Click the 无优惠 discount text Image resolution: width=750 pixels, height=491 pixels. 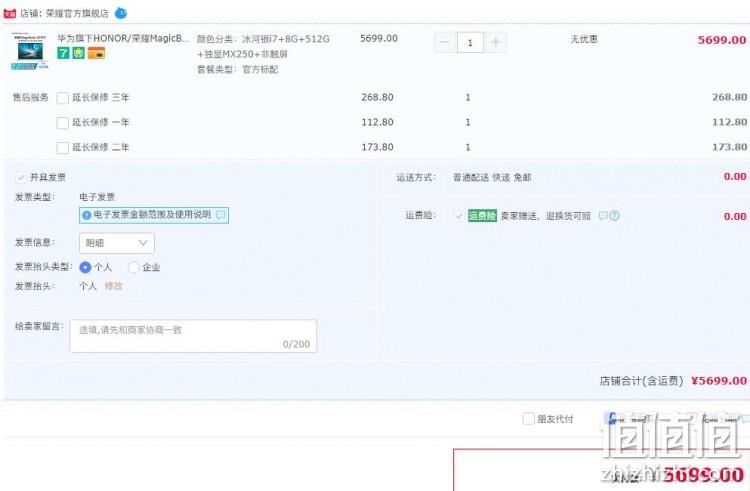[x=584, y=39]
